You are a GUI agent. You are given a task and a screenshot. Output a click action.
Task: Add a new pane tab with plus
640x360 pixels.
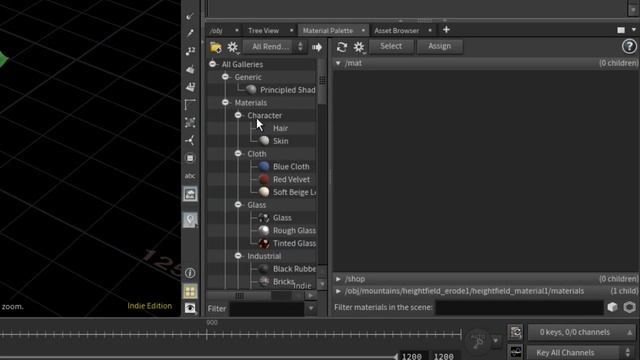click(446, 30)
